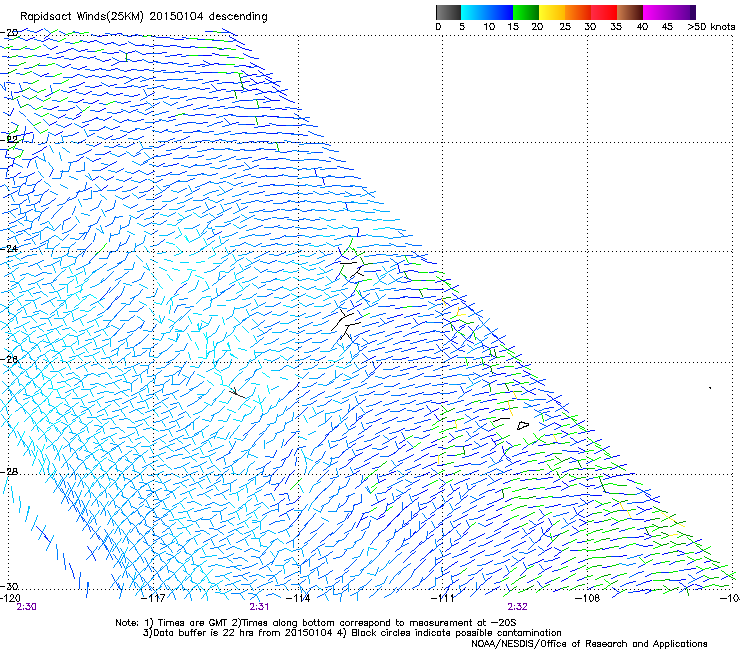Click the '-30' latitude axis label
This screenshot has height=650, width=740.
(10, 586)
